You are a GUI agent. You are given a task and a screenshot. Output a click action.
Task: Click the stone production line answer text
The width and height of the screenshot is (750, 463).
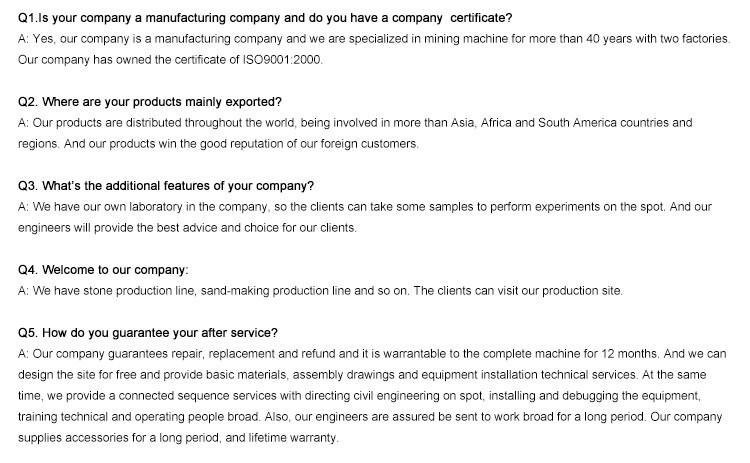(321, 291)
